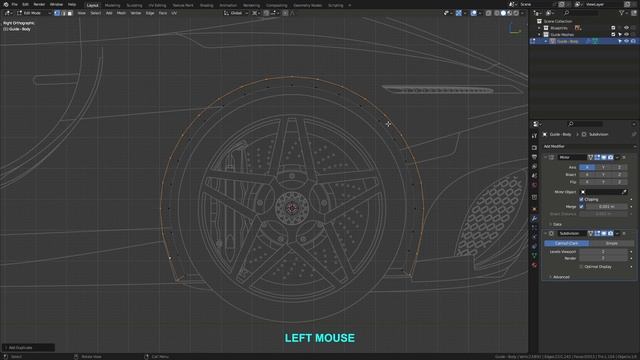
Task: Open the editor type dropdown of the 3D viewport
Action: (x=8, y=13)
